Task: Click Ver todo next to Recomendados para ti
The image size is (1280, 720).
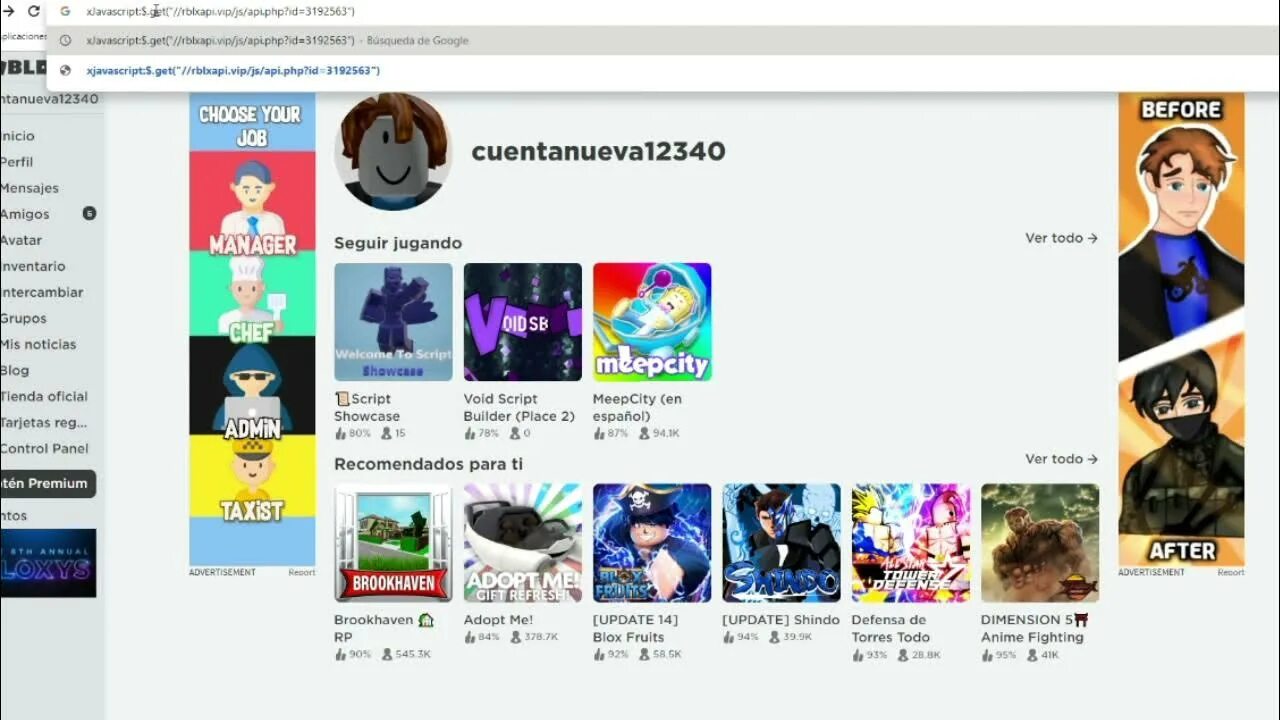Action: click(x=1061, y=459)
